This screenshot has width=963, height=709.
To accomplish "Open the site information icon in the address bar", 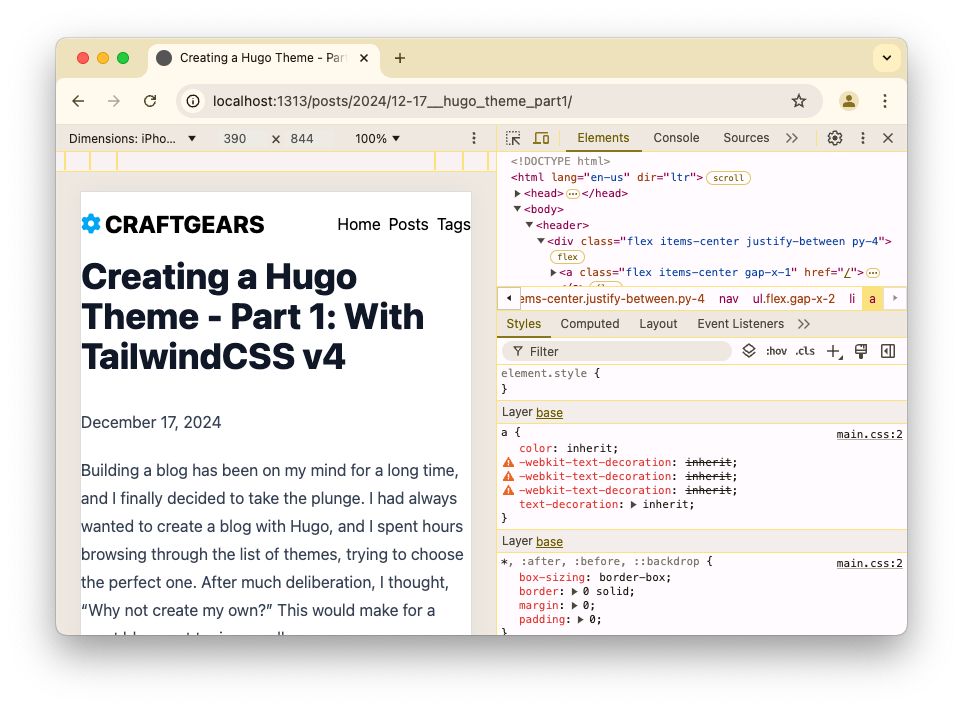I will (193, 101).
